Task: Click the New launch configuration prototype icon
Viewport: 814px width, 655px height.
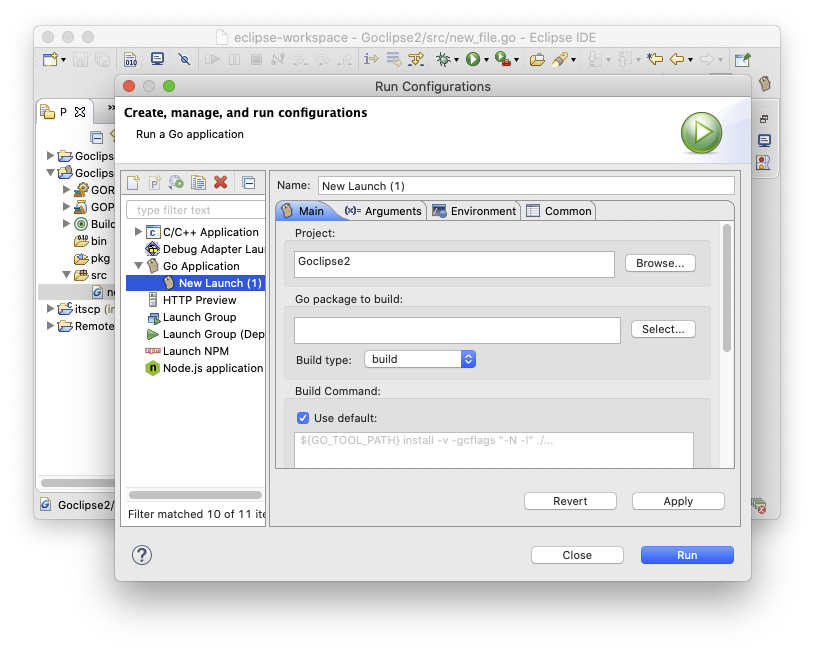Action: coord(155,183)
